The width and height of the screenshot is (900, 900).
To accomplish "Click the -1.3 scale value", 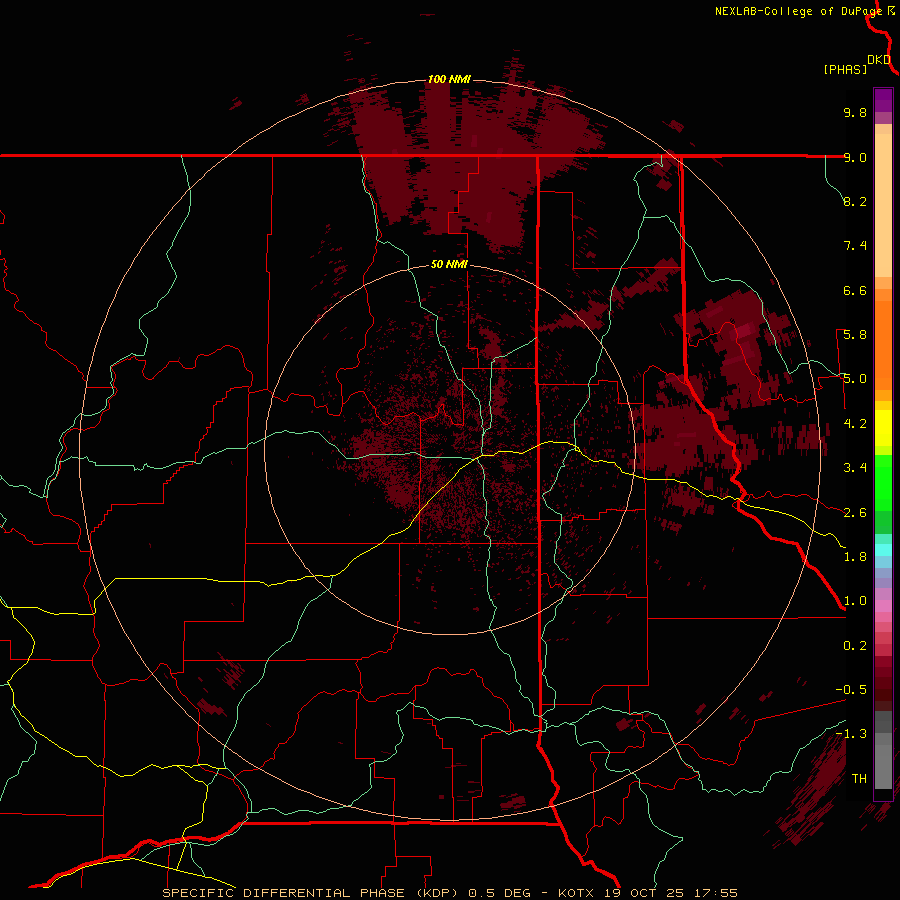I will point(851,734).
